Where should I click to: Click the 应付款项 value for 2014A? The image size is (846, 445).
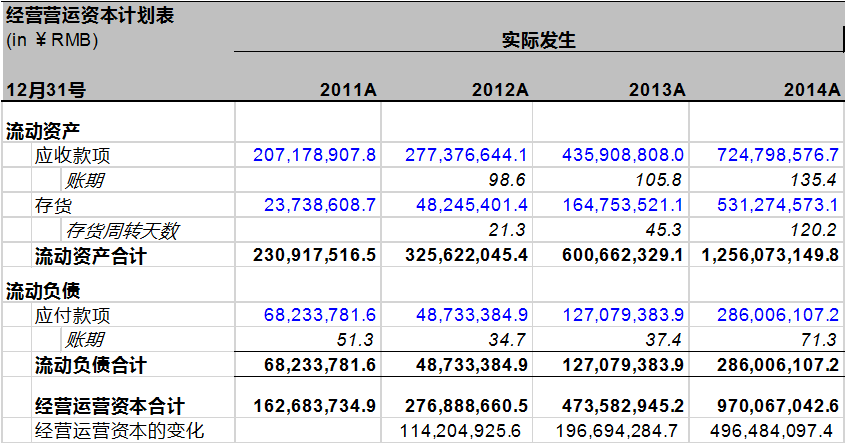click(778, 315)
